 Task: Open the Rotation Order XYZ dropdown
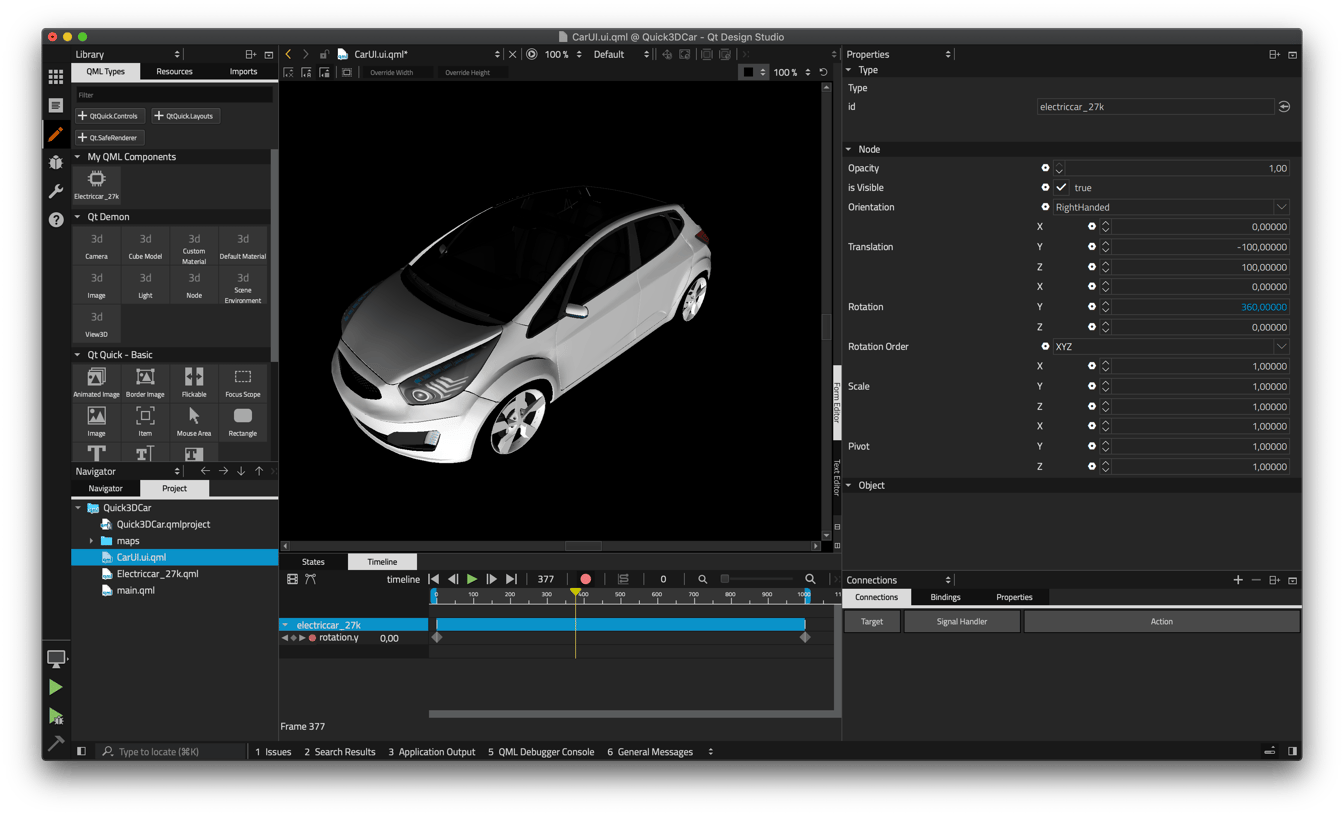(1171, 347)
